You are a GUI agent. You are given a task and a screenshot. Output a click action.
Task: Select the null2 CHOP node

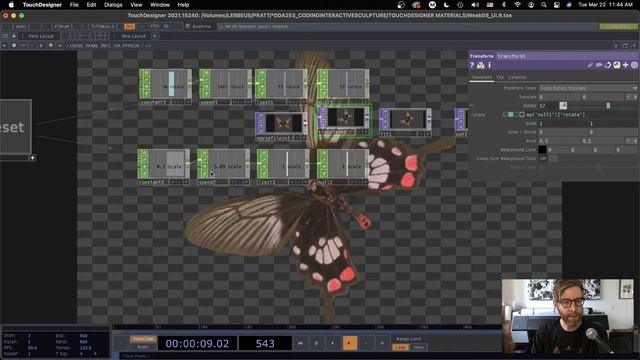pyautogui.click(x=343, y=167)
